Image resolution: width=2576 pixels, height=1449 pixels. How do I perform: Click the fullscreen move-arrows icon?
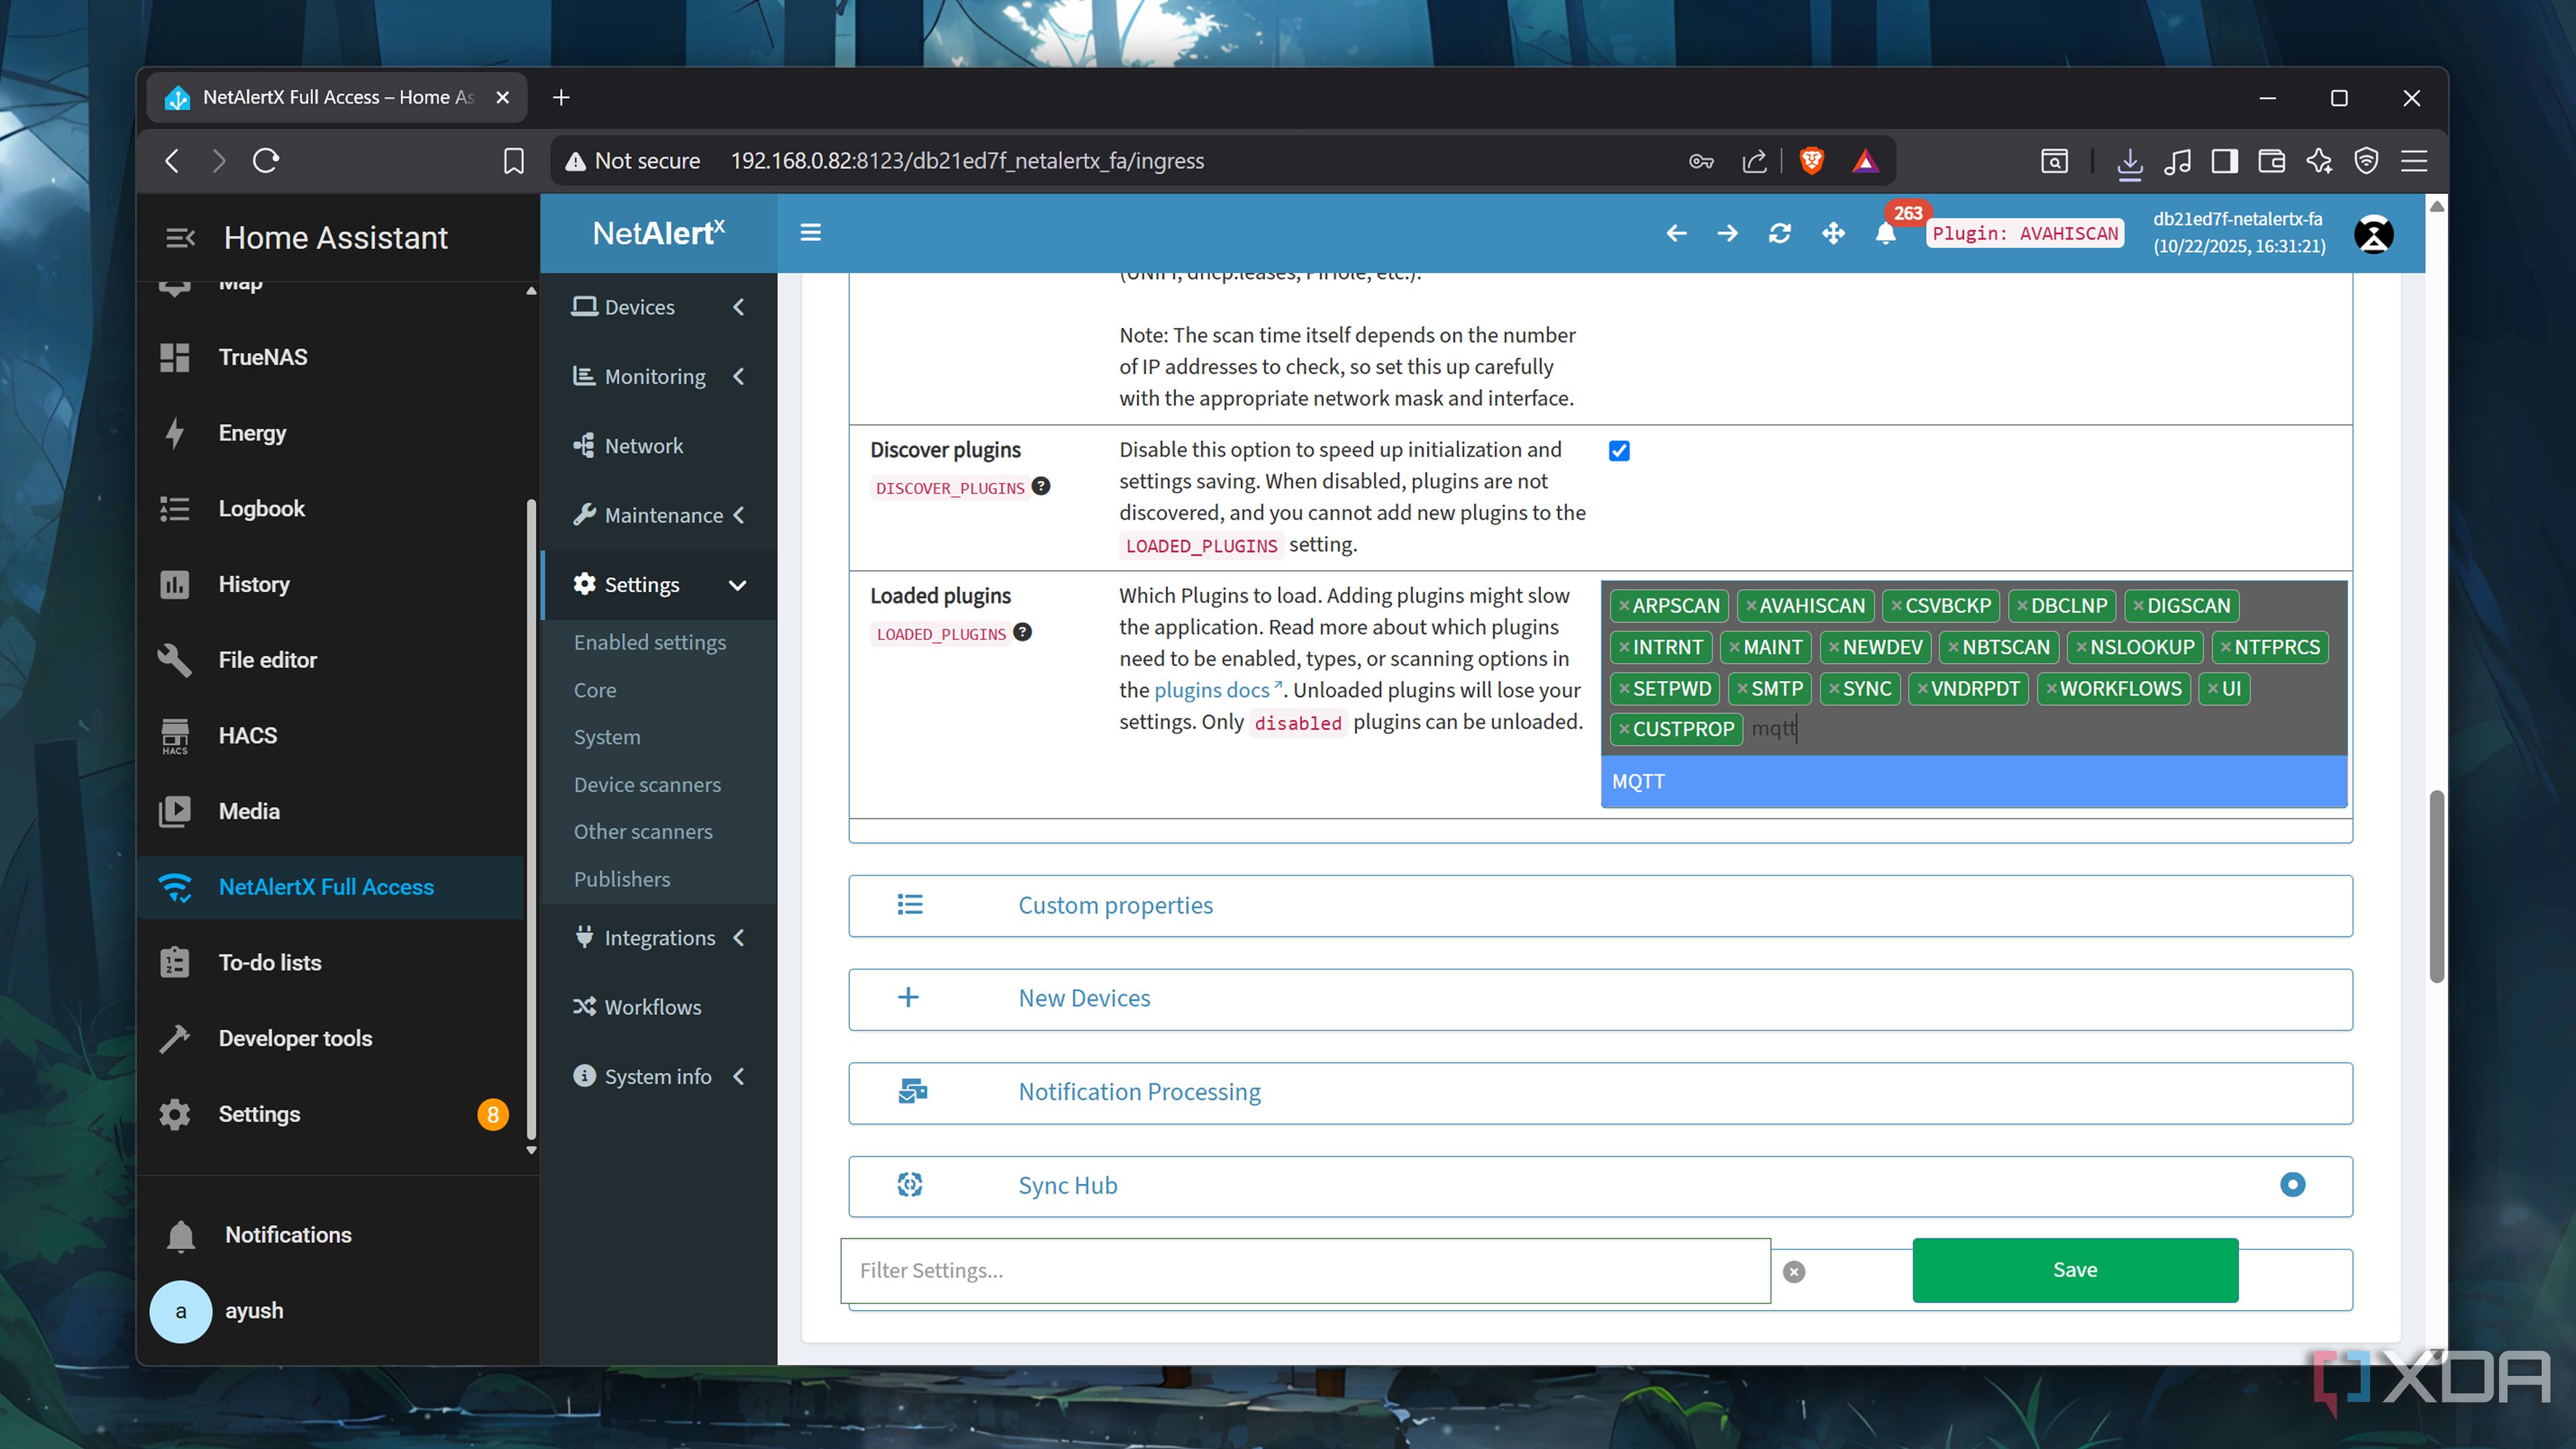click(1833, 234)
